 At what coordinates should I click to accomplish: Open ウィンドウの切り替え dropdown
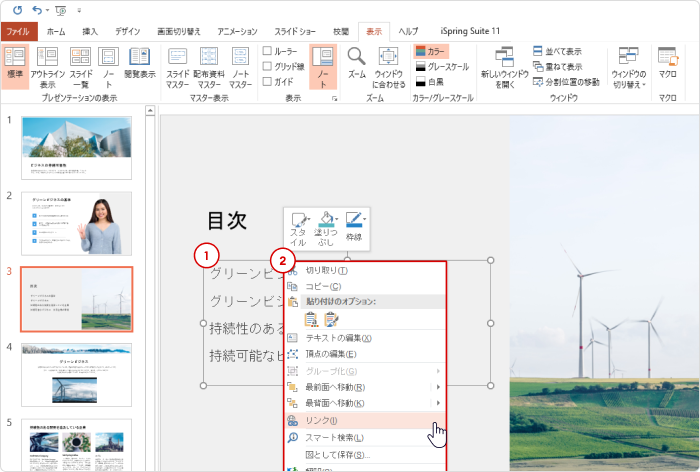tap(629, 67)
